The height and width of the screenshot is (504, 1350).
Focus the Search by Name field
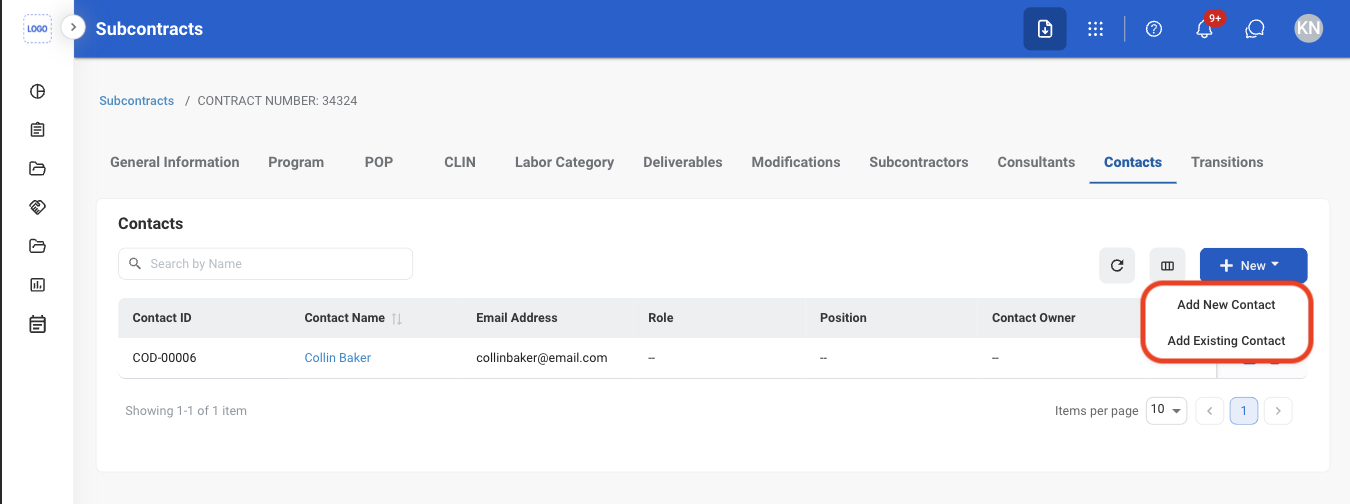tap(265, 264)
